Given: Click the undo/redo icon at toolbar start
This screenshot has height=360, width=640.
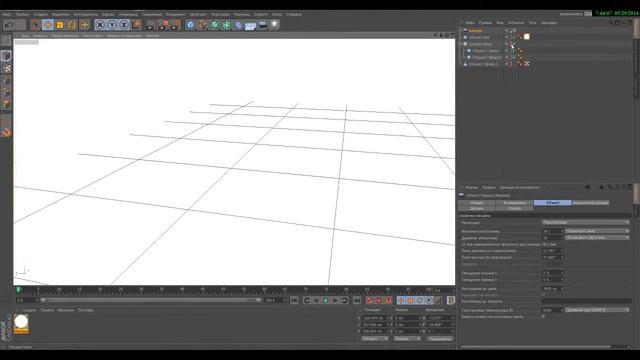Looking at the screenshot, I should coord(14,25).
